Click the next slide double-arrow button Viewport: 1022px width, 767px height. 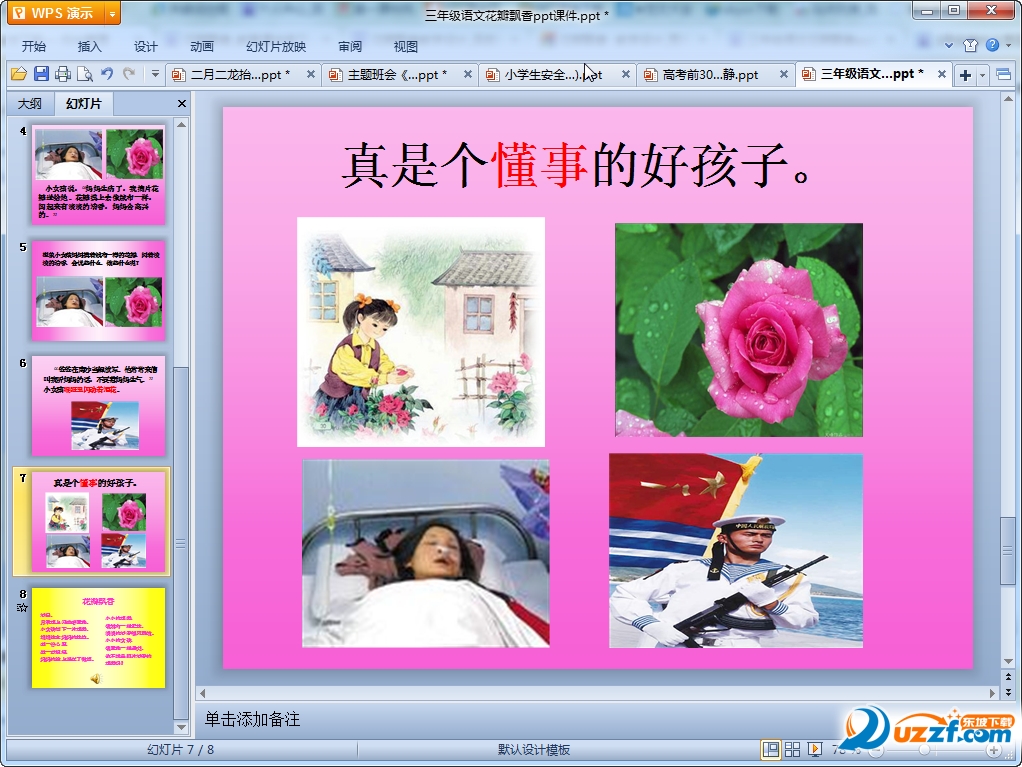coord(1008,691)
